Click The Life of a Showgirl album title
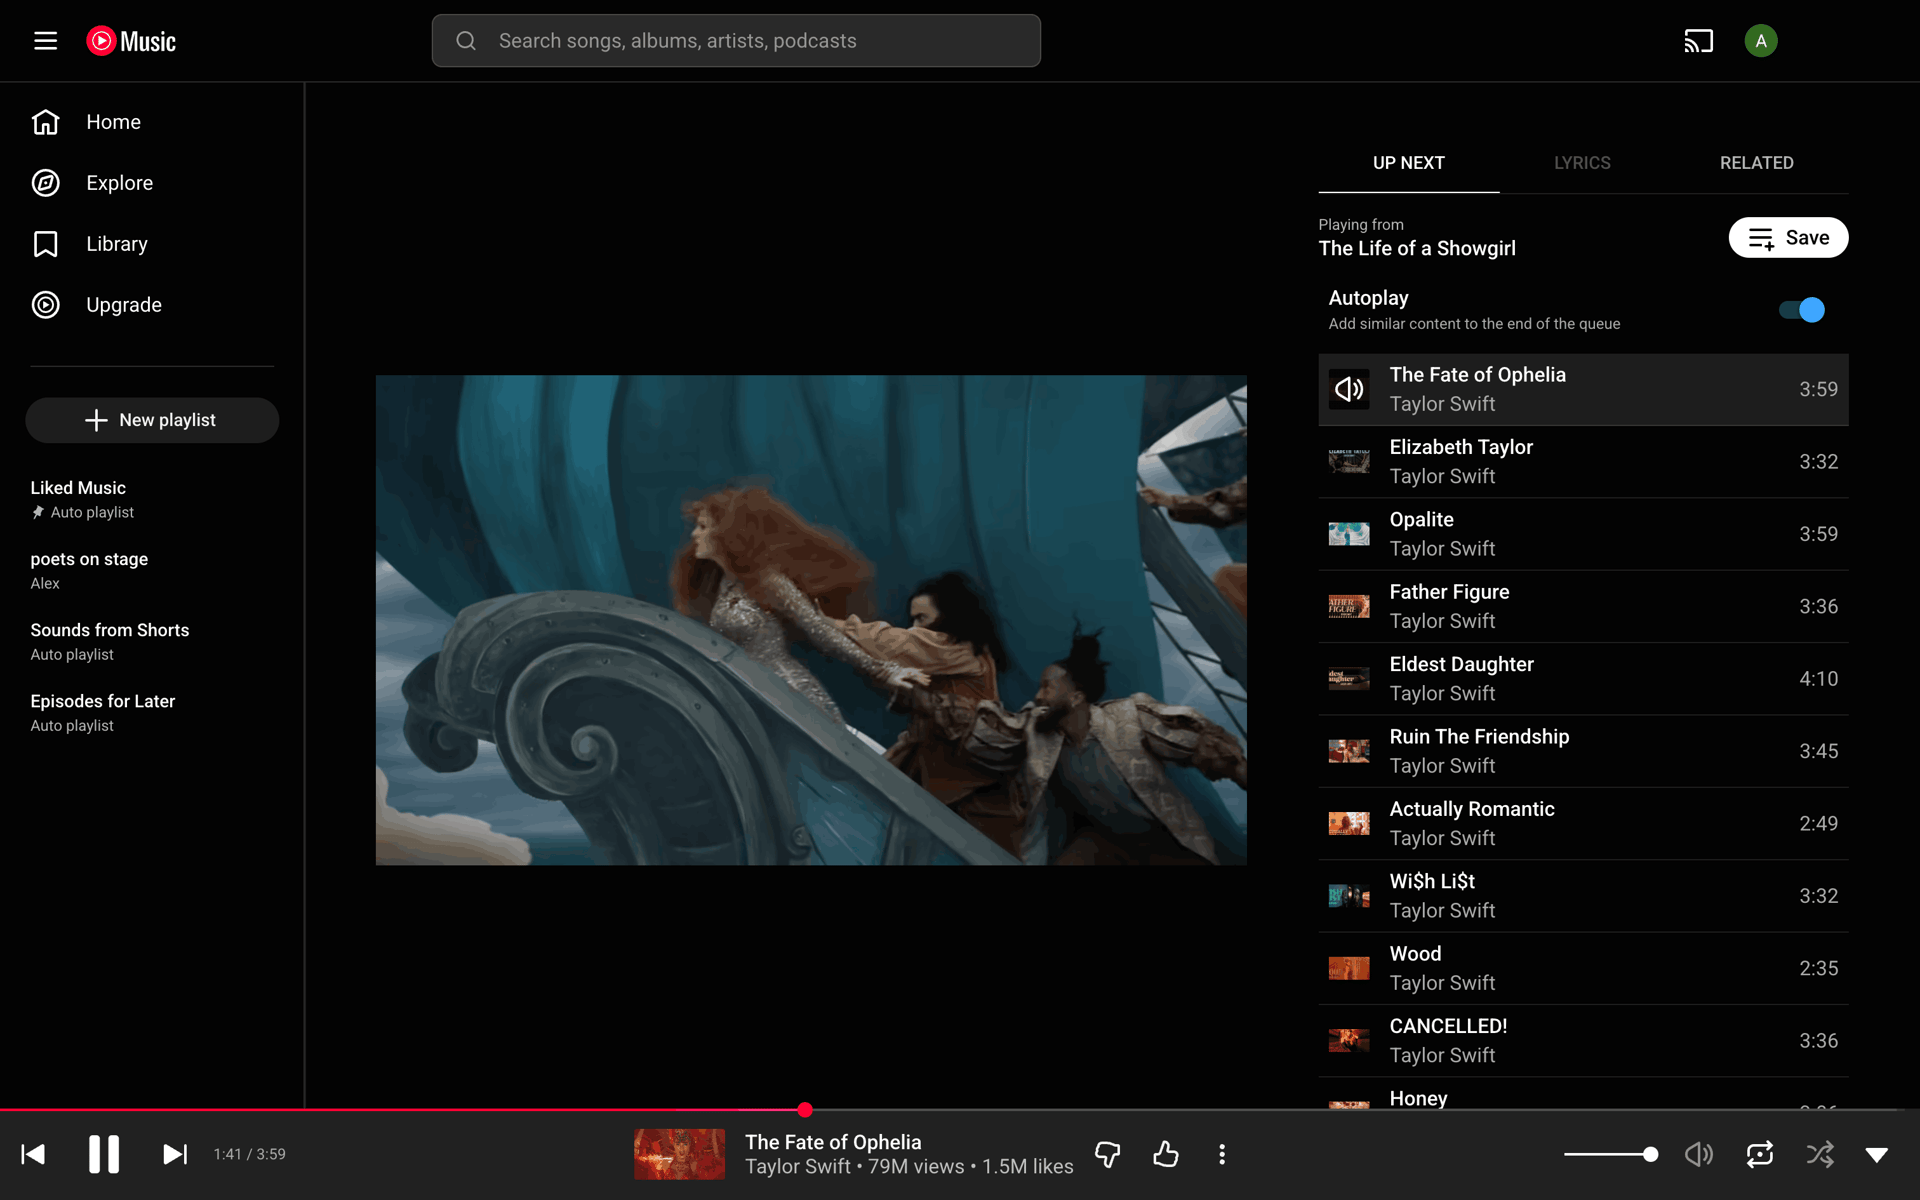Screen dimensions: 1920x1200 pos(1417,249)
